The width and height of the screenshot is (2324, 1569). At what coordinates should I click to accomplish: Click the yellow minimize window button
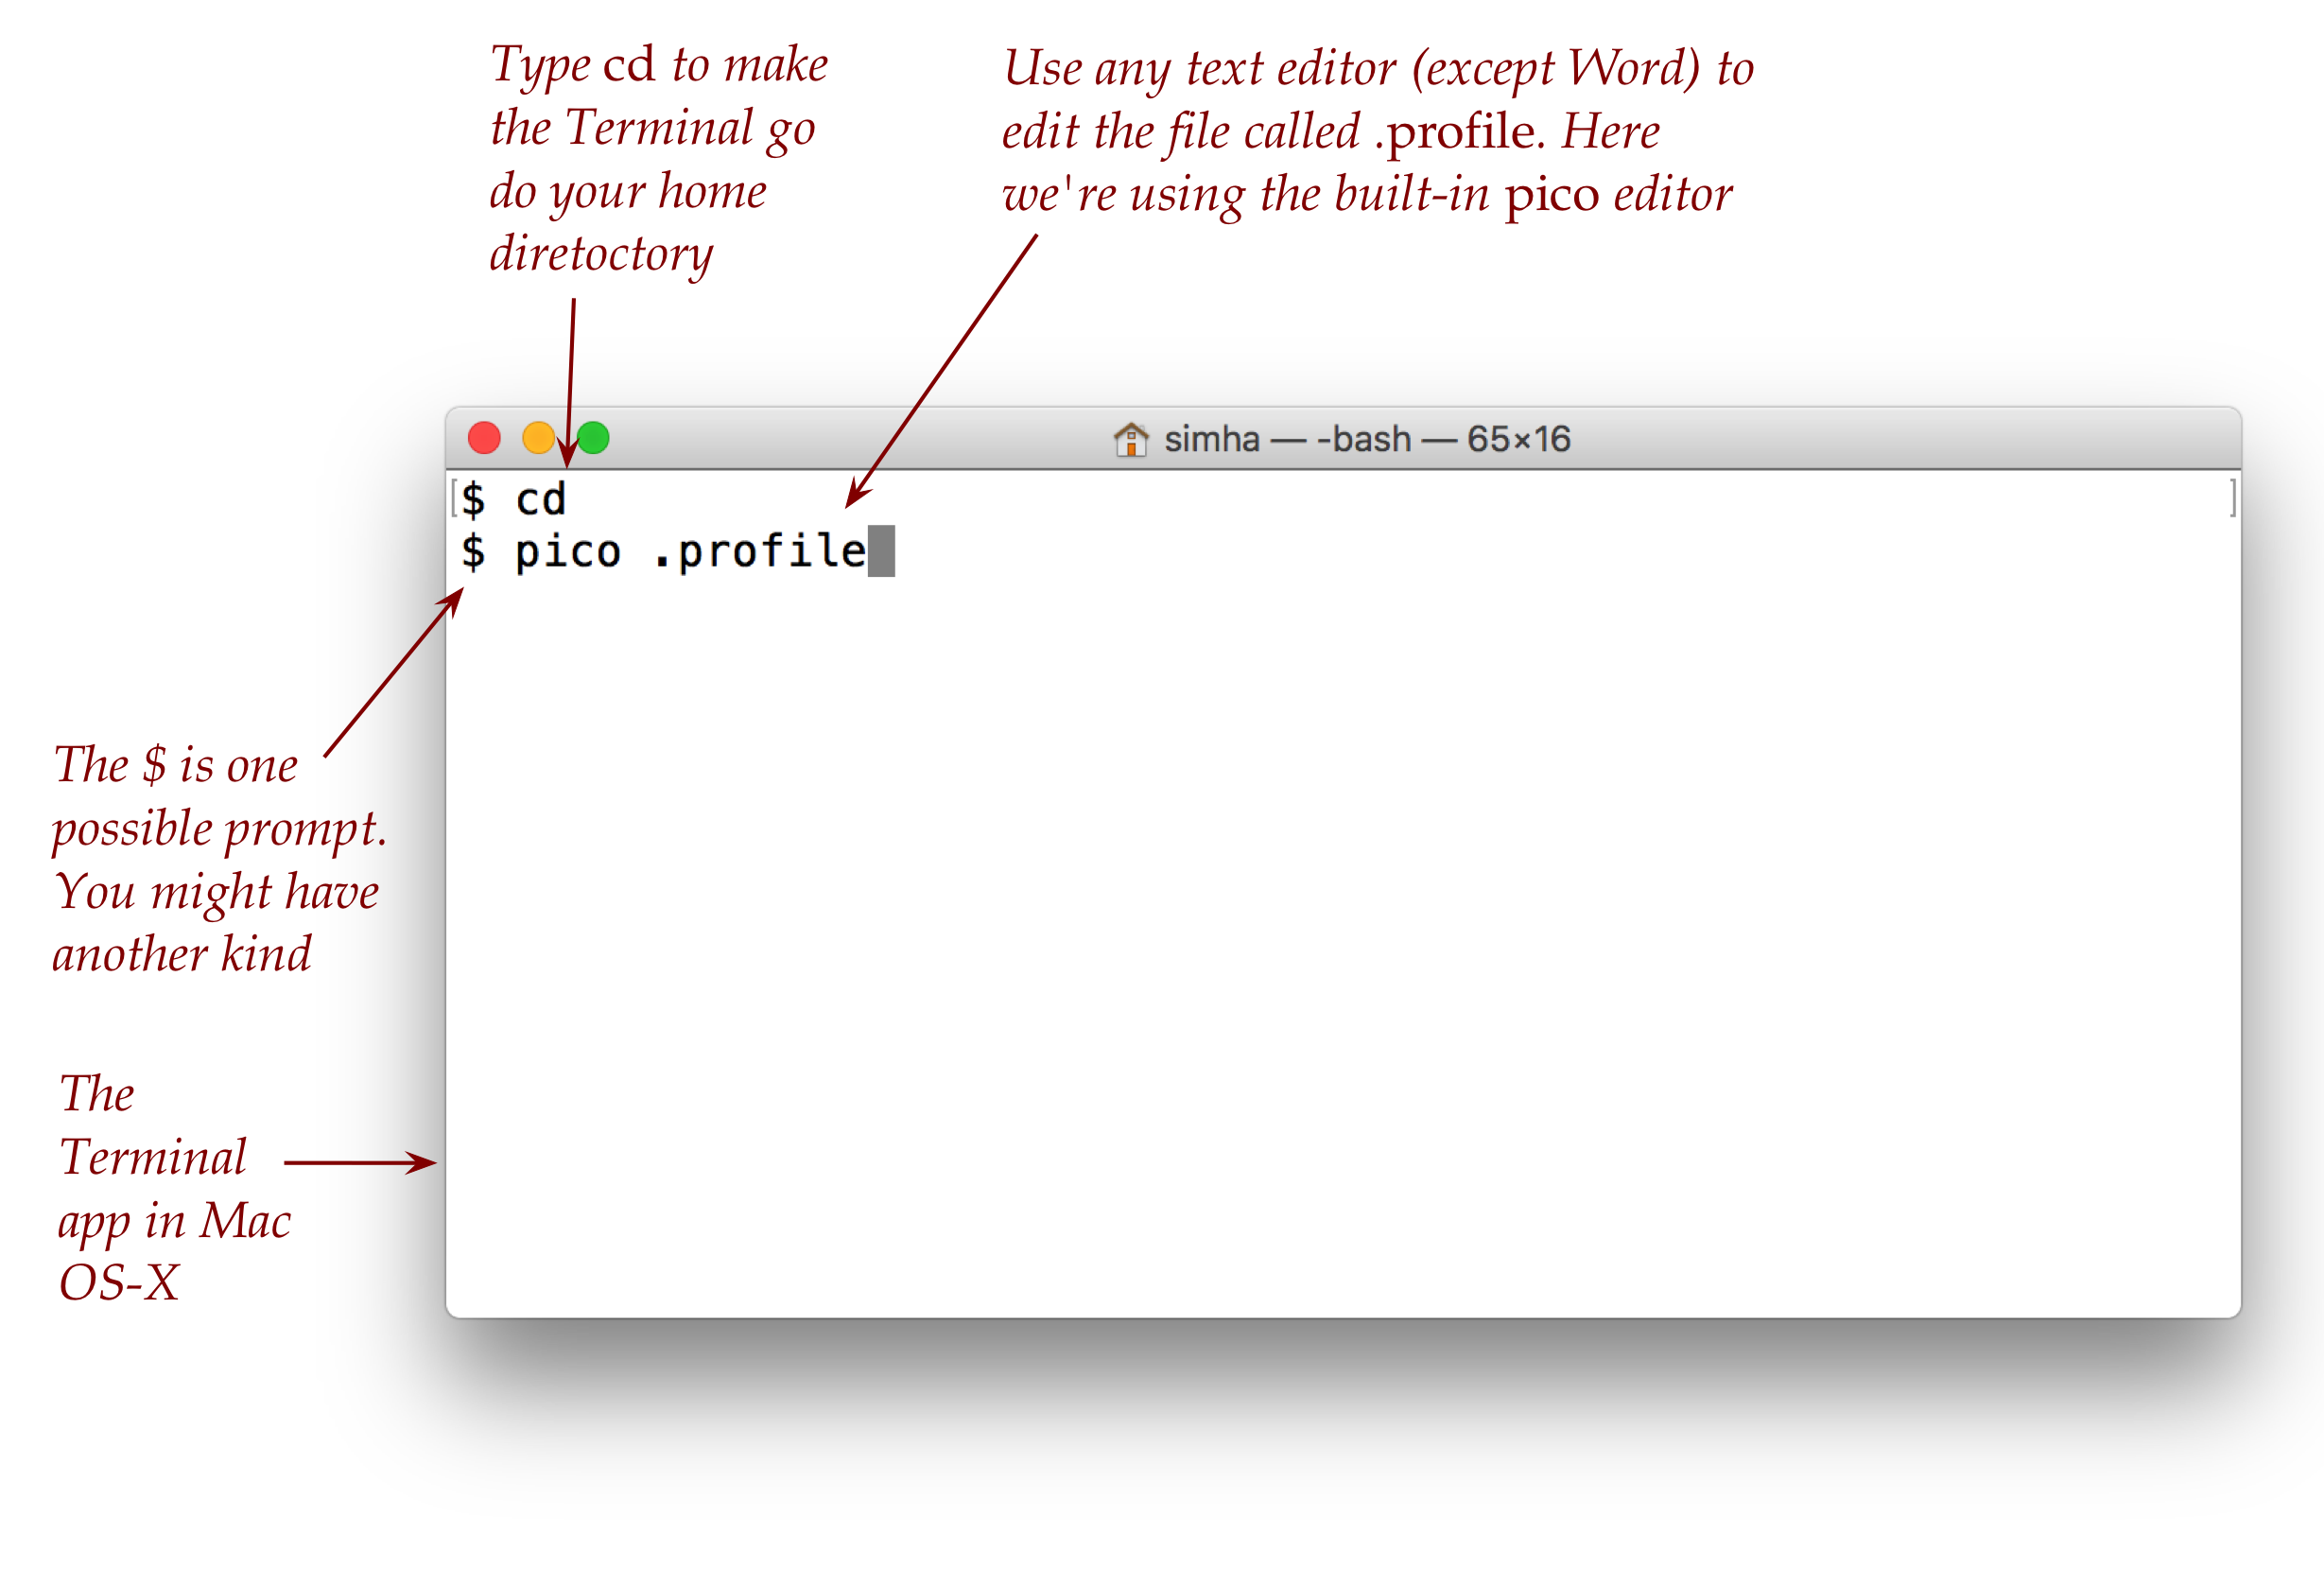coord(538,438)
